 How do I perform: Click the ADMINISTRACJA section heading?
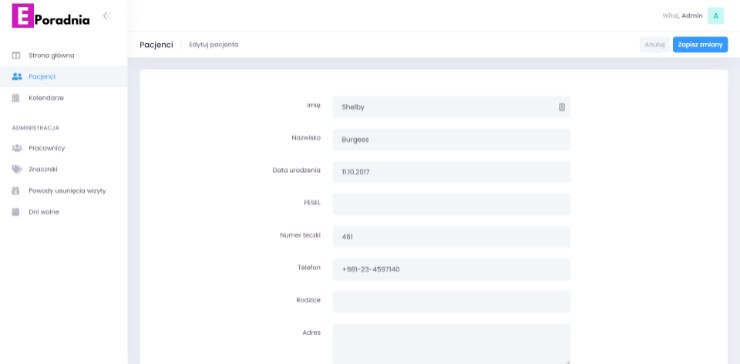point(35,128)
